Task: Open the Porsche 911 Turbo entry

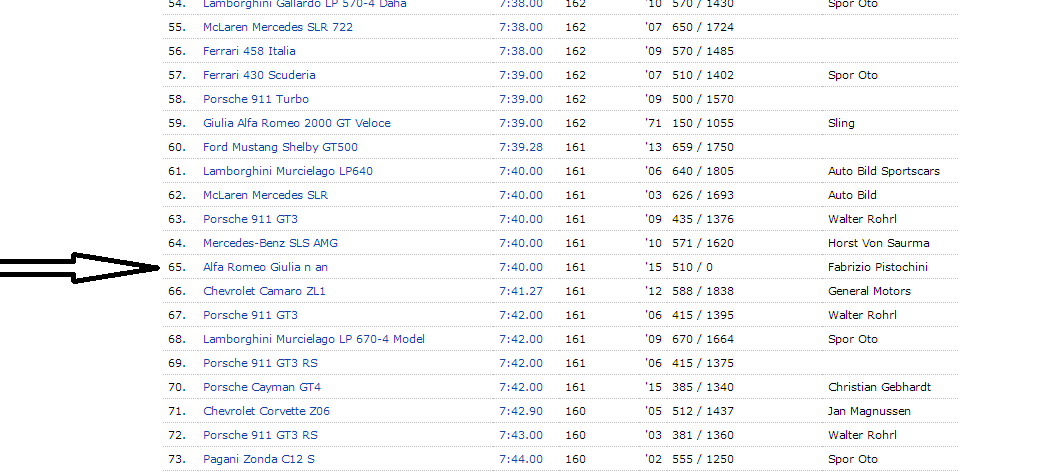Action: pos(256,100)
